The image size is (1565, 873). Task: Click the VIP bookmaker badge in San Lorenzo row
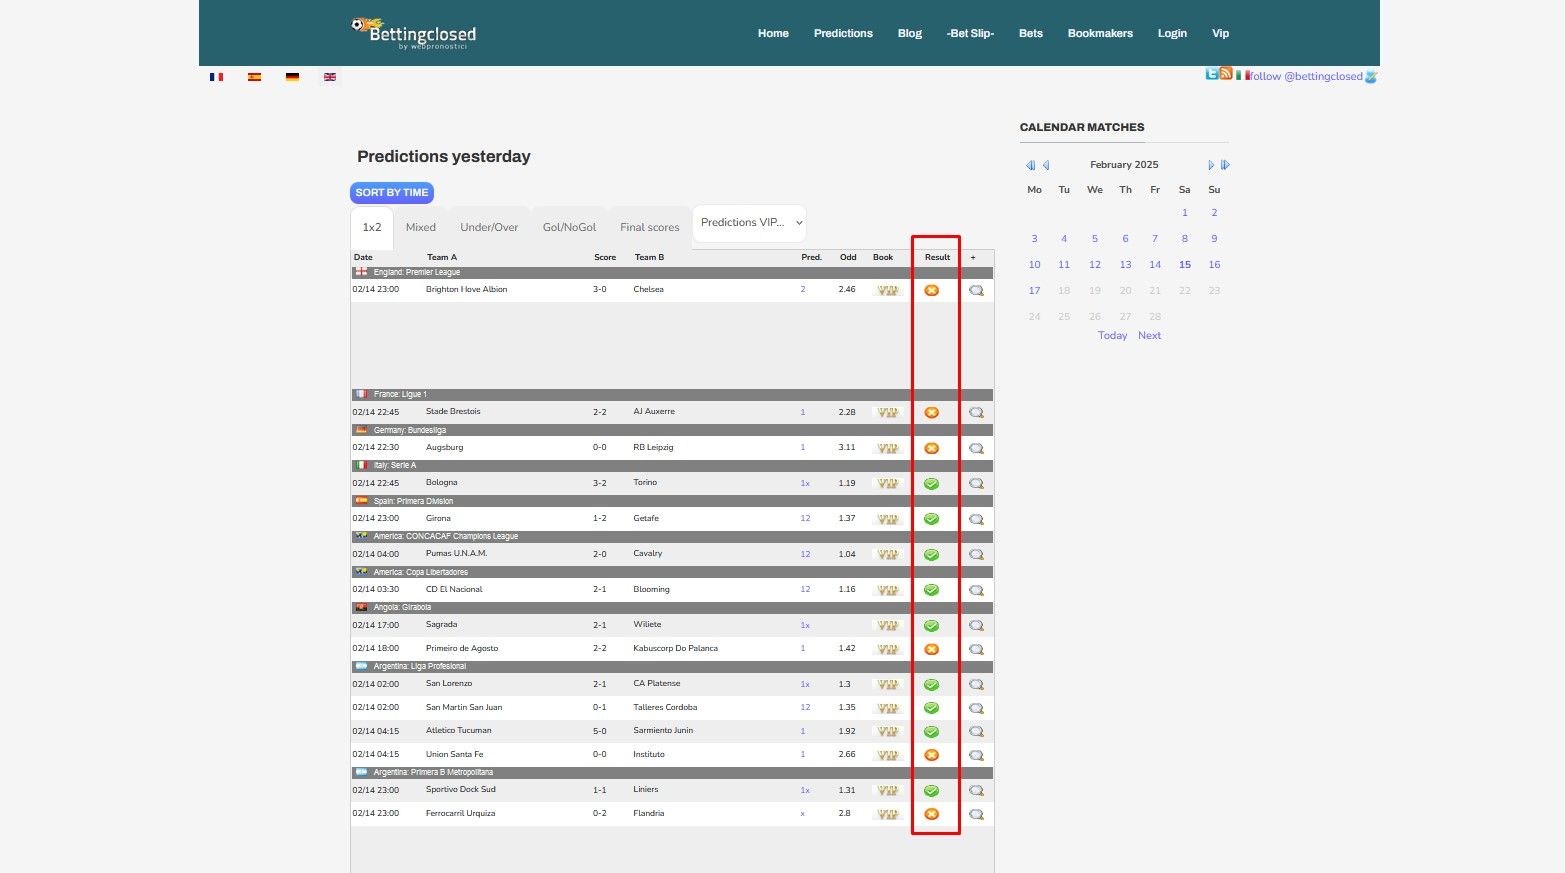click(x=887, y=684)
